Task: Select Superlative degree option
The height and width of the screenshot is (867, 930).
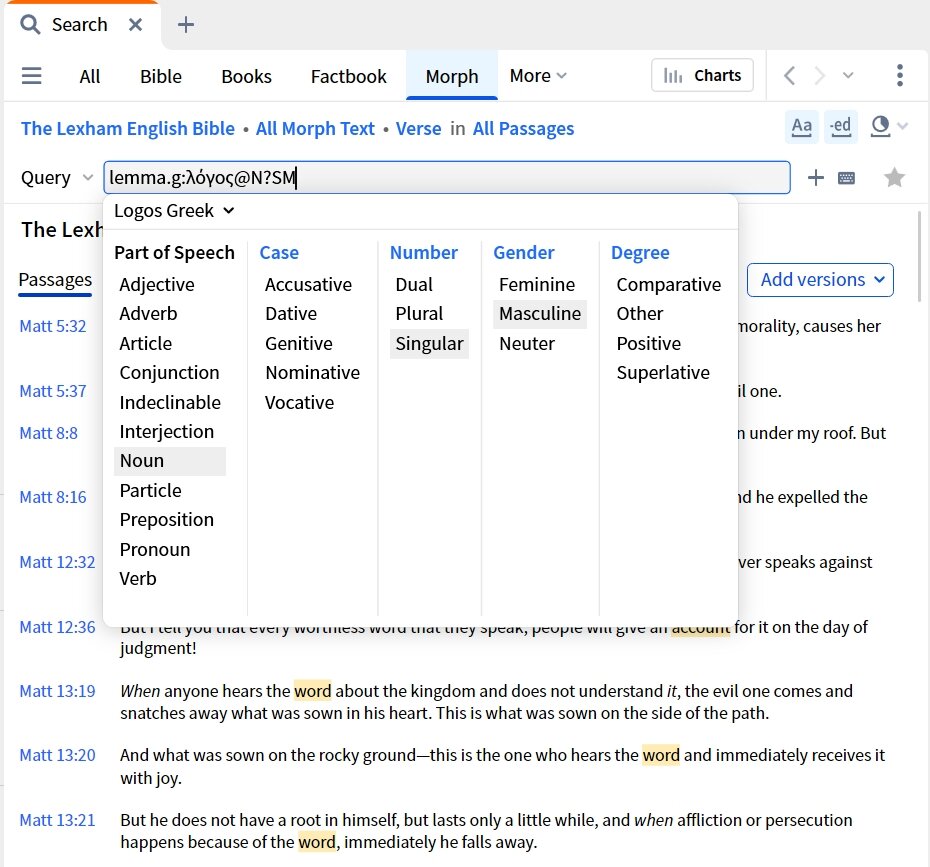Action: (663, 372)
